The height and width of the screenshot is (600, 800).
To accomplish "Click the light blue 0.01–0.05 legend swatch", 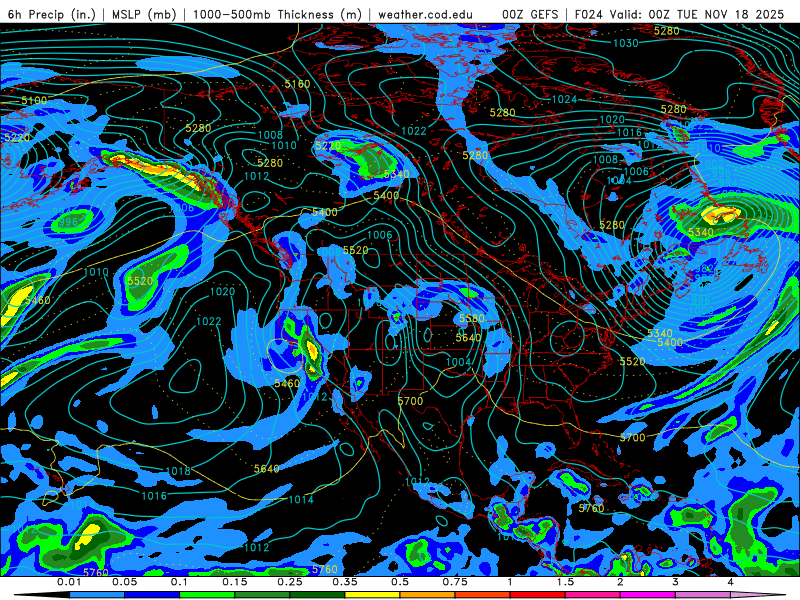I will 97,595.
